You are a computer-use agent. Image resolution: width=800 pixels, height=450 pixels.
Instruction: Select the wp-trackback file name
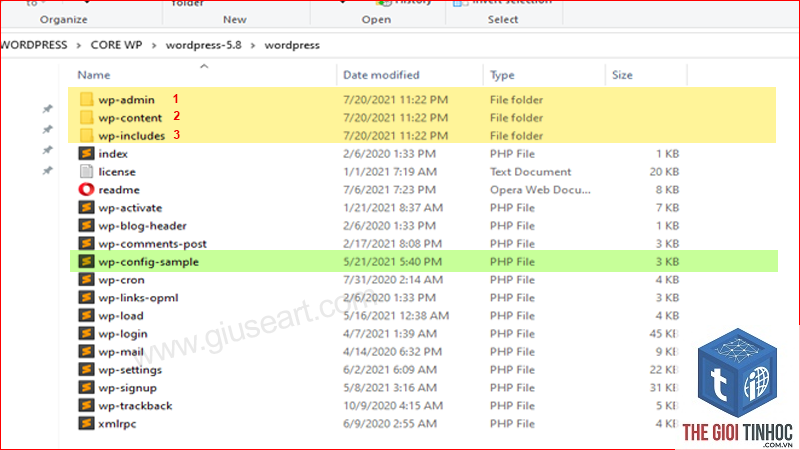(135, 406)
